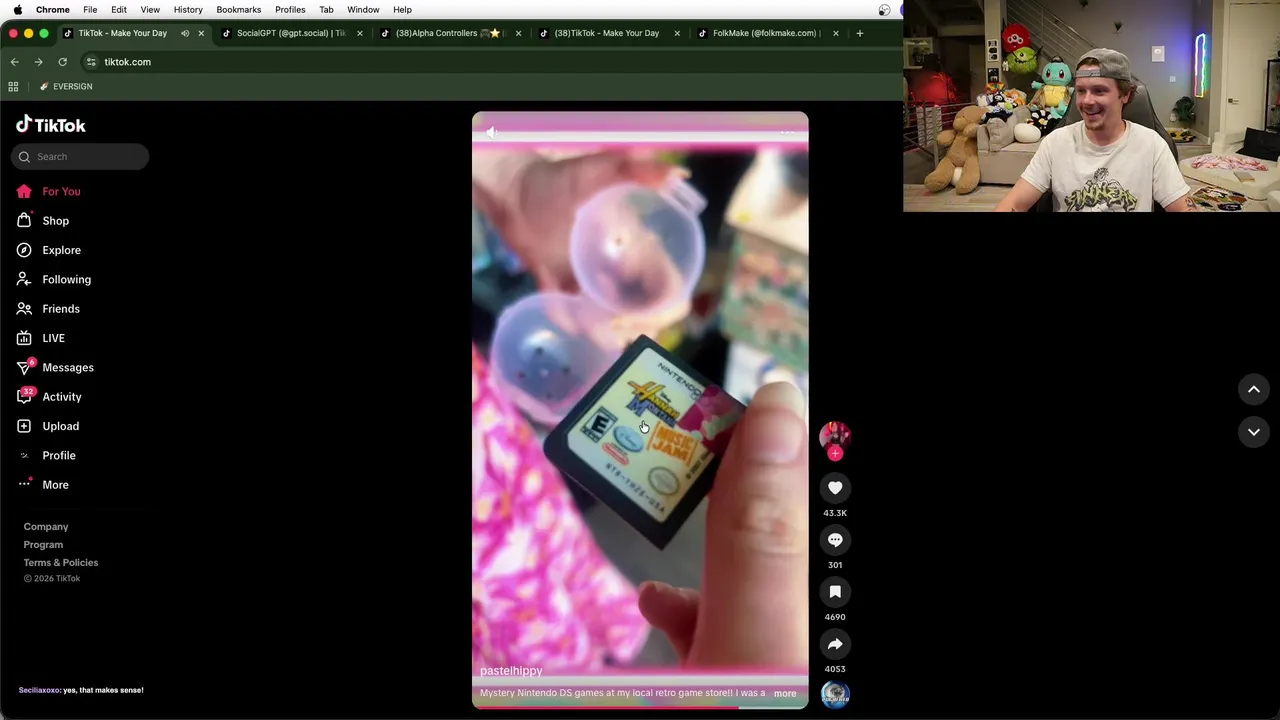Expand the More menu
Screen dimensions: 1280x720
point(55,485)
